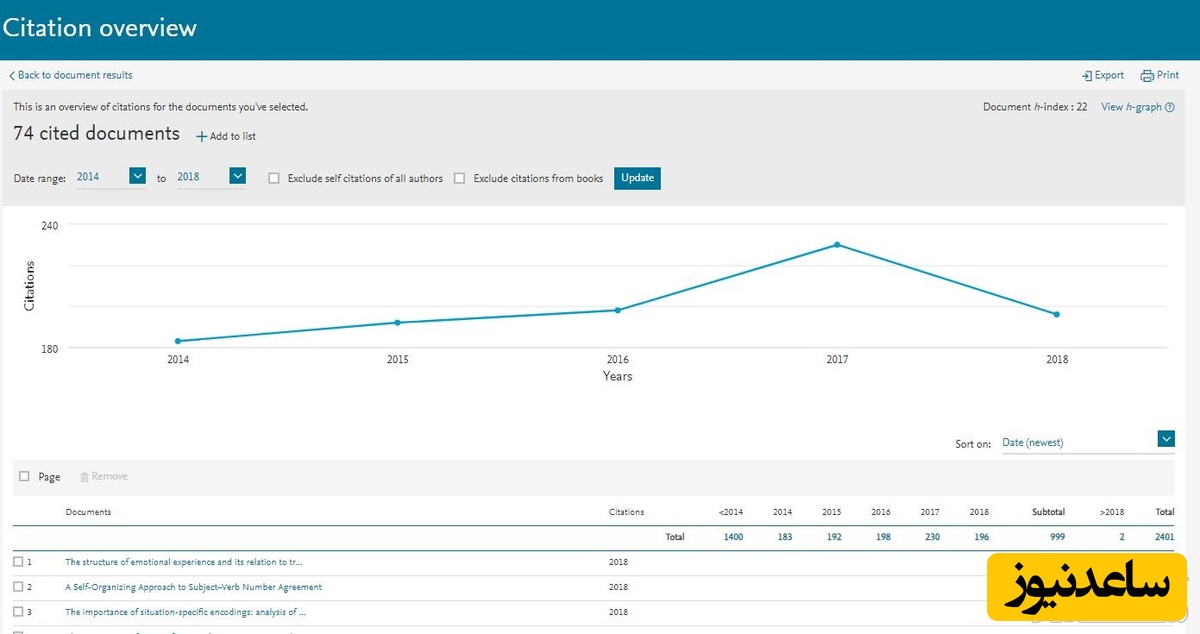This screenshot has height=634, width=1200.
Task: Open the View h-graph link
Action: [x=1131, y=107]
